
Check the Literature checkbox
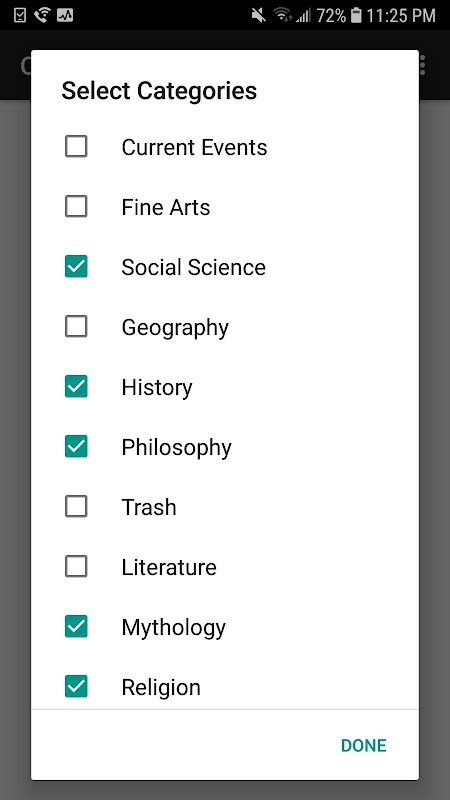click(x=76, y=566)
